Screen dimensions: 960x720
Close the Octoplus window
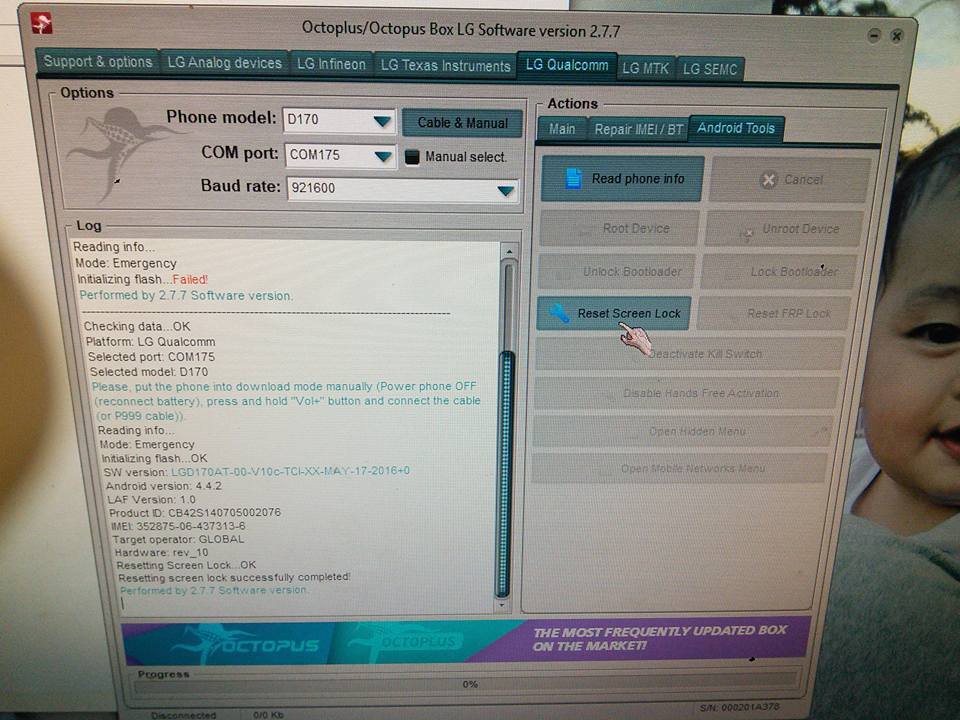(x=896, y=36)
